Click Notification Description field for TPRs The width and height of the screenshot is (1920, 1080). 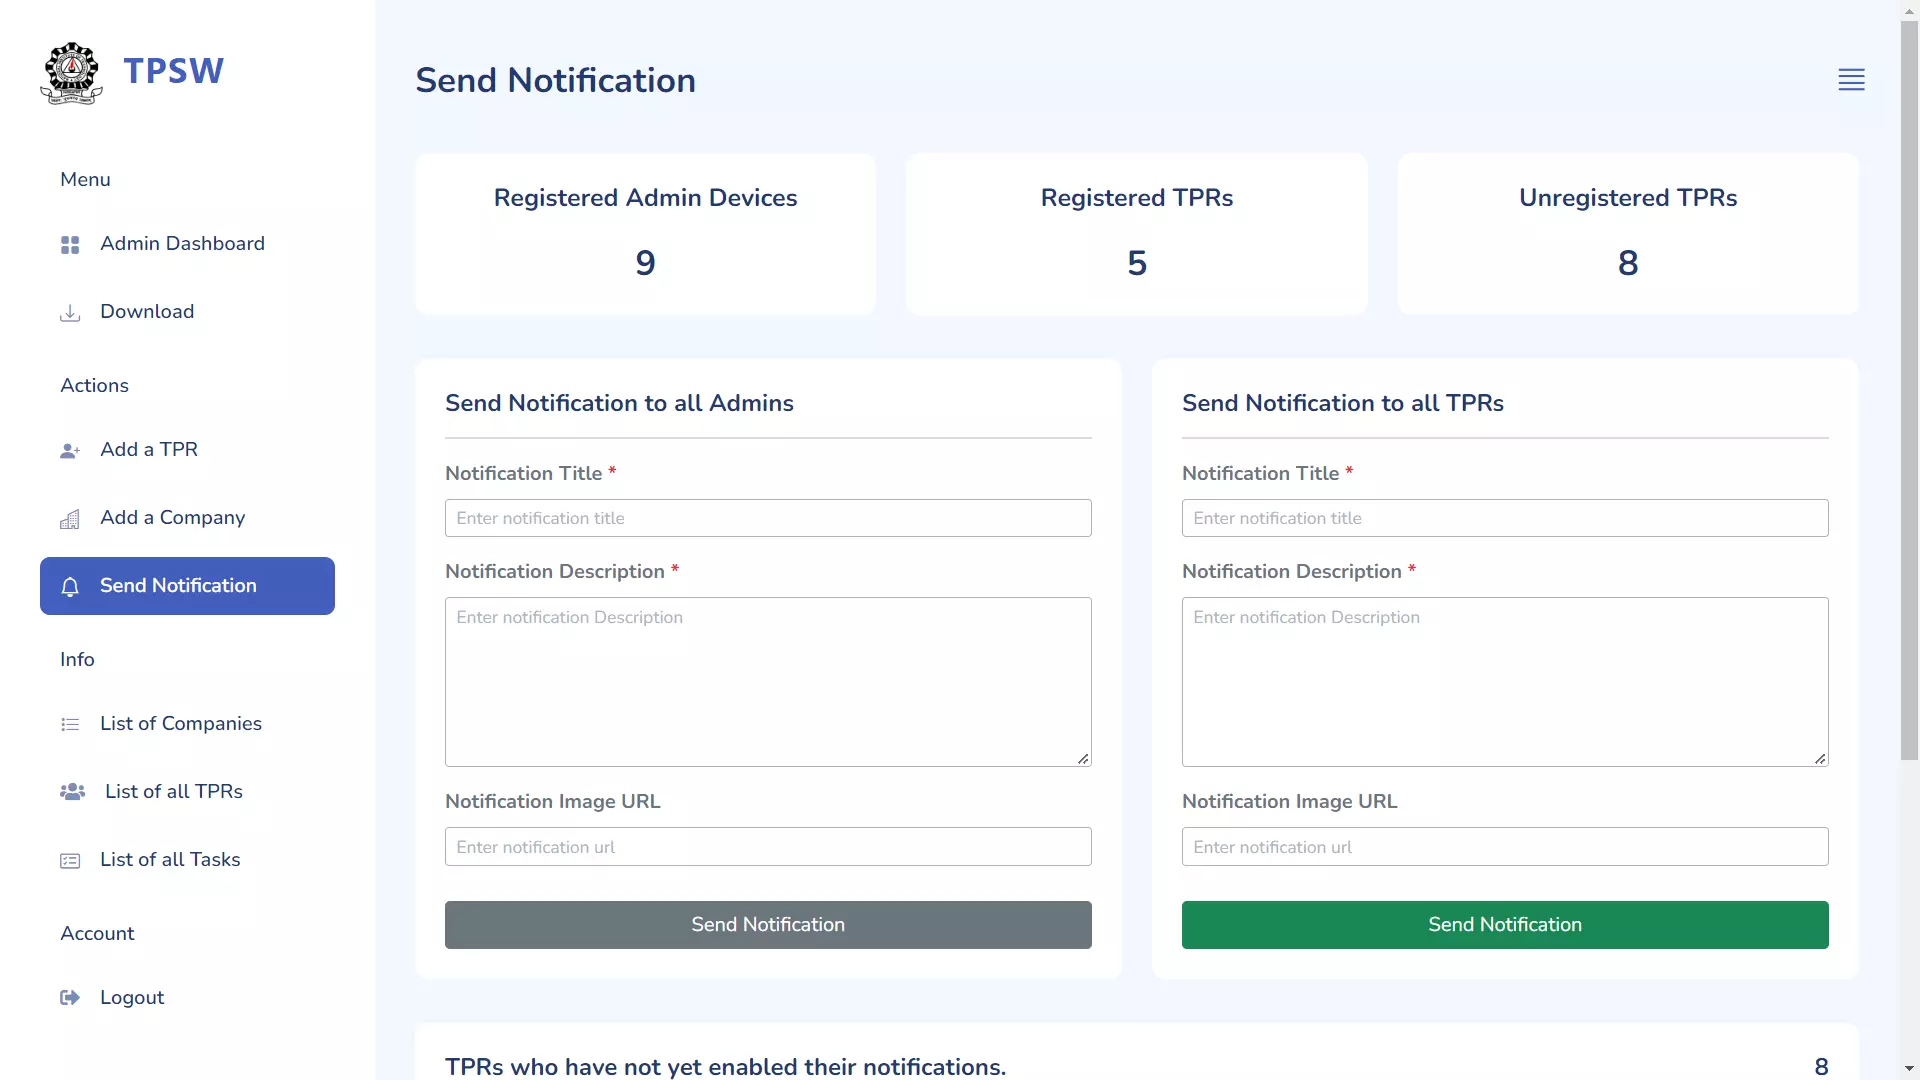click(x=1505, y=680)
